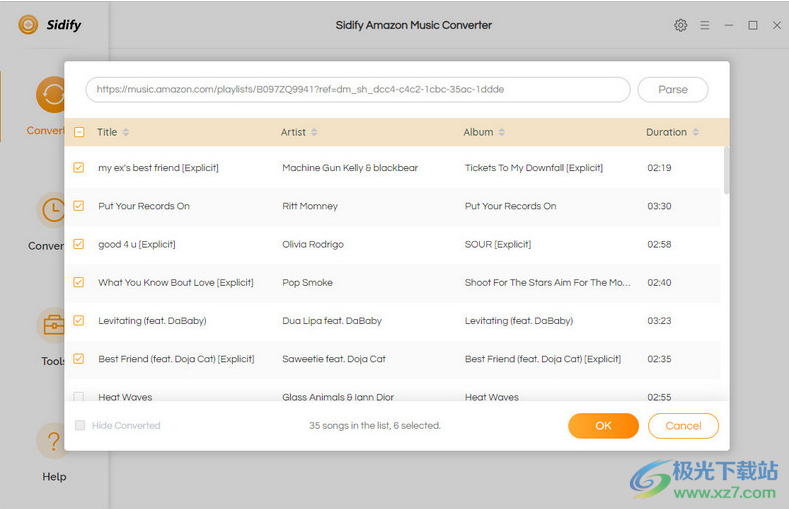Click duration 03:30
This screenshot has height=509, width=789.
click(x=659, y=206)
